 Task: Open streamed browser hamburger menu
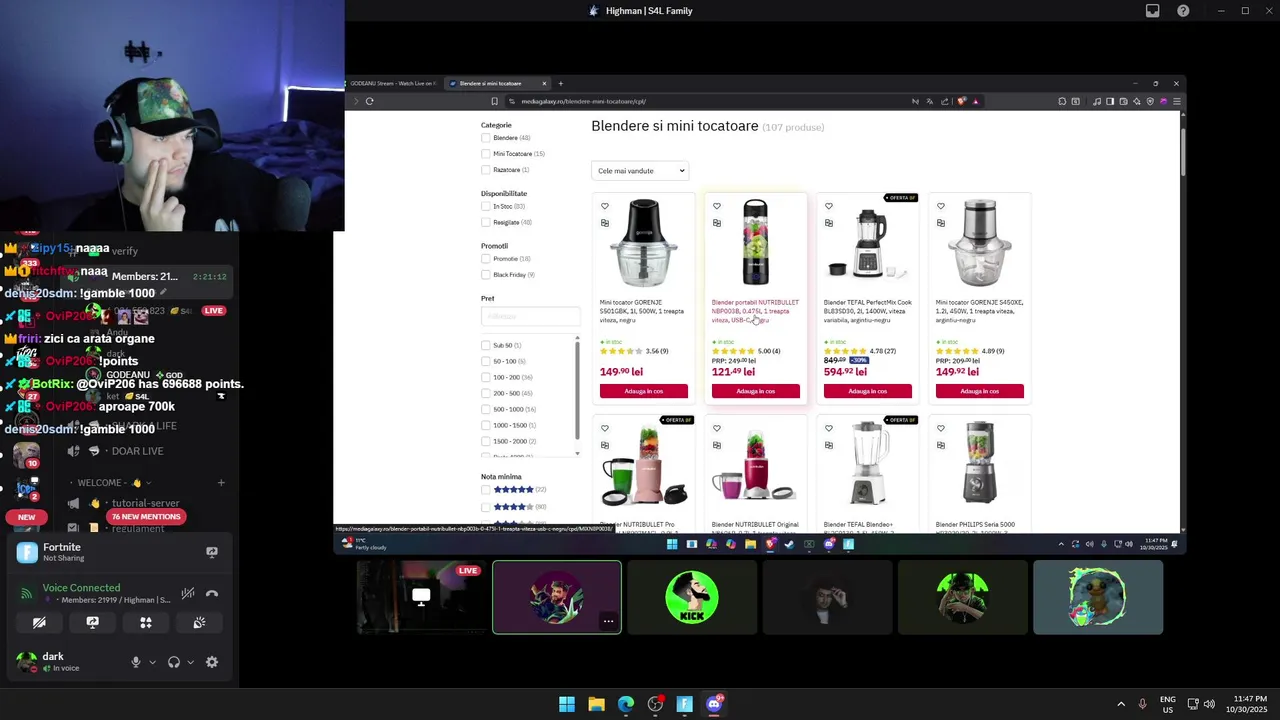pyautogui.click(x=1177, y=101)
